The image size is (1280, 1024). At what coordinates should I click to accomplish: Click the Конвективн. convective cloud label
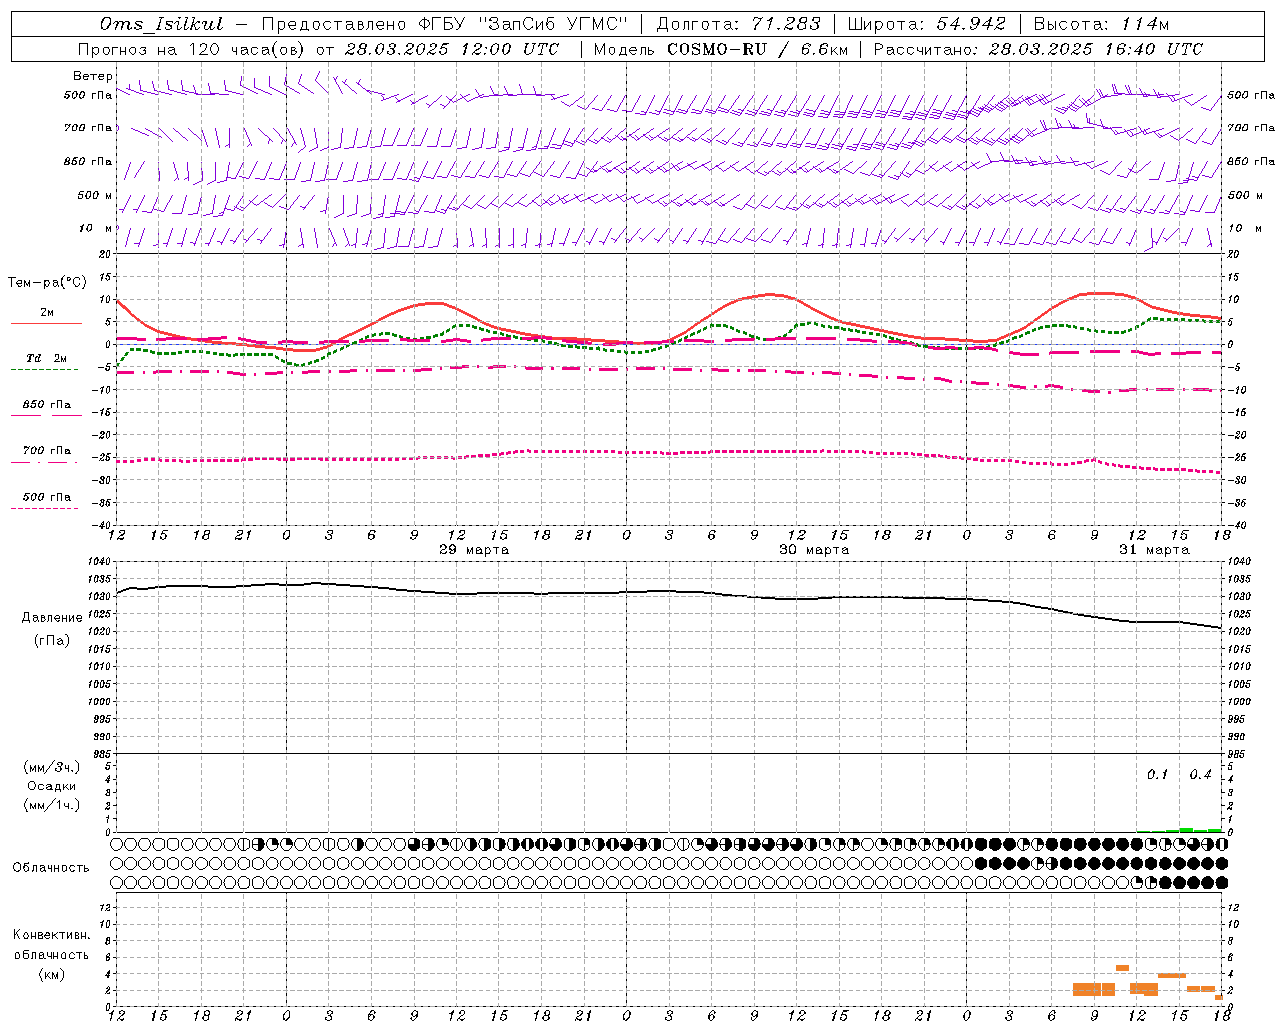tap(51, 935)
